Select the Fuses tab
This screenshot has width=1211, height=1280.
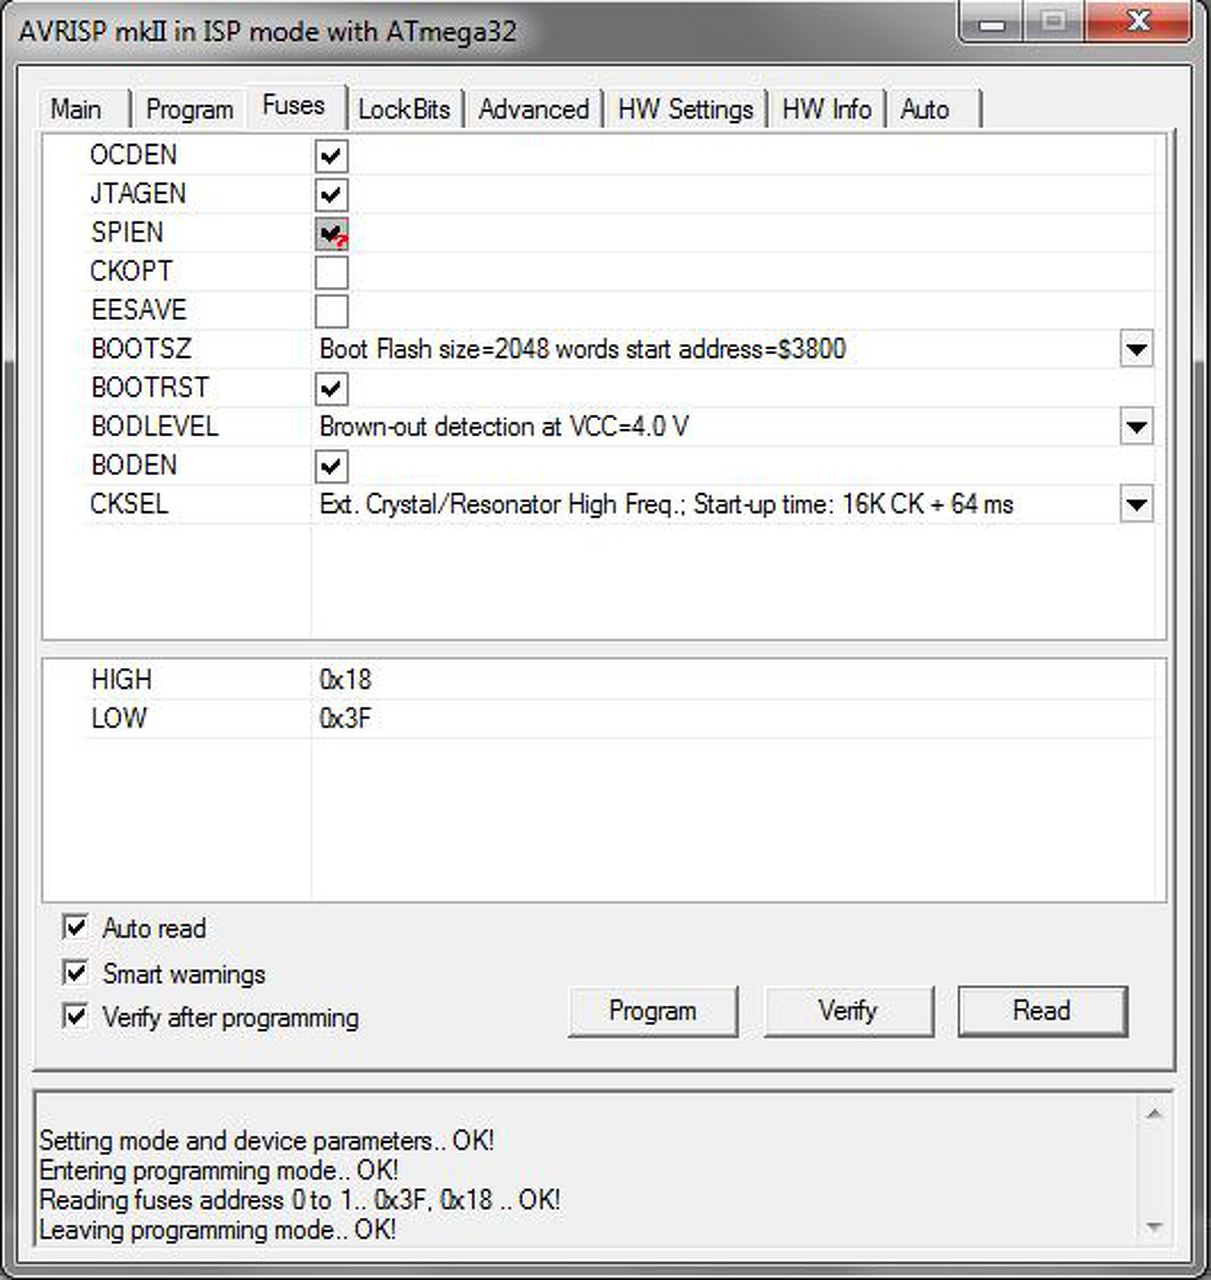(294, 106)
